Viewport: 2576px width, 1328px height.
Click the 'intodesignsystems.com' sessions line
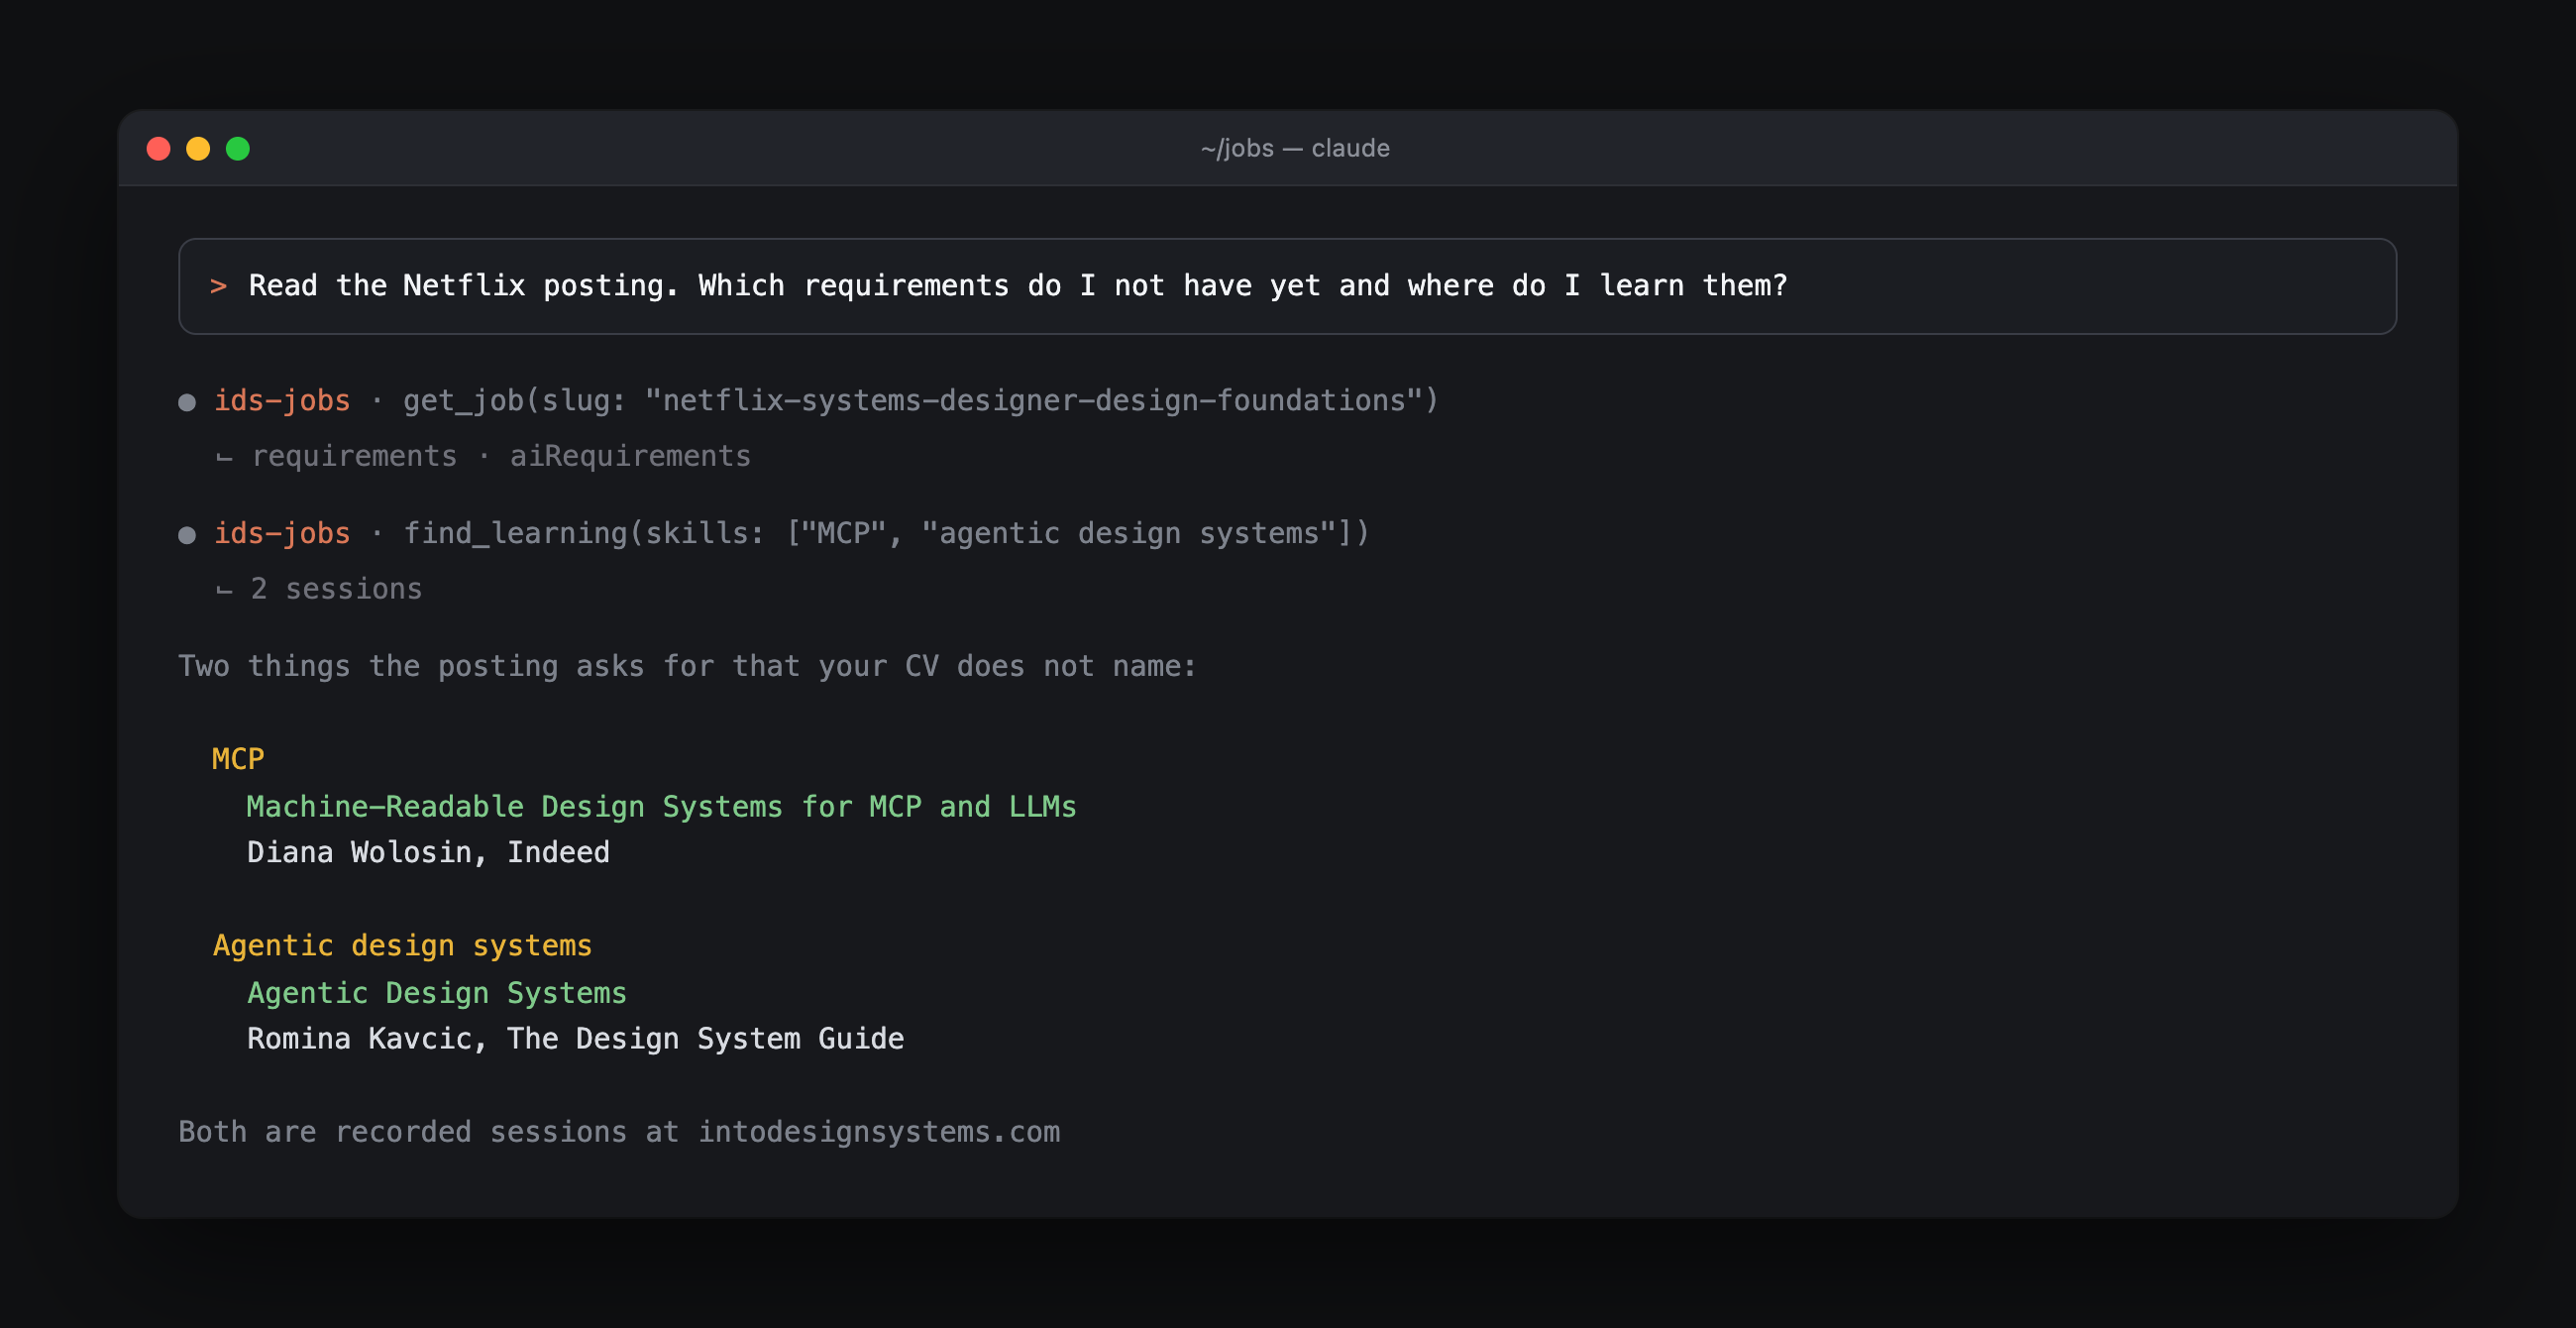(619, 1132)
